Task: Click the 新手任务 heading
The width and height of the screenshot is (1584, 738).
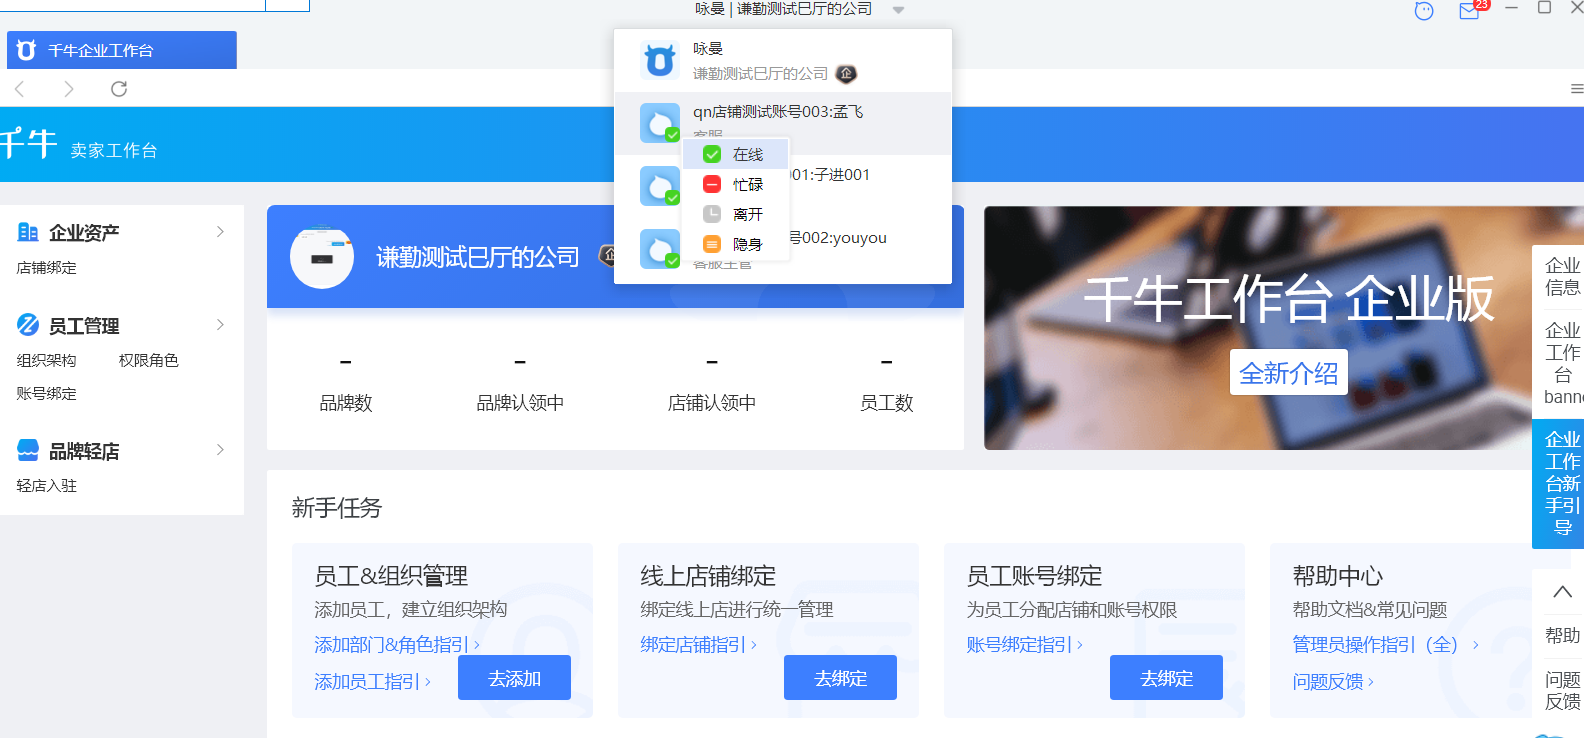Action: click(x=337, y=508)
